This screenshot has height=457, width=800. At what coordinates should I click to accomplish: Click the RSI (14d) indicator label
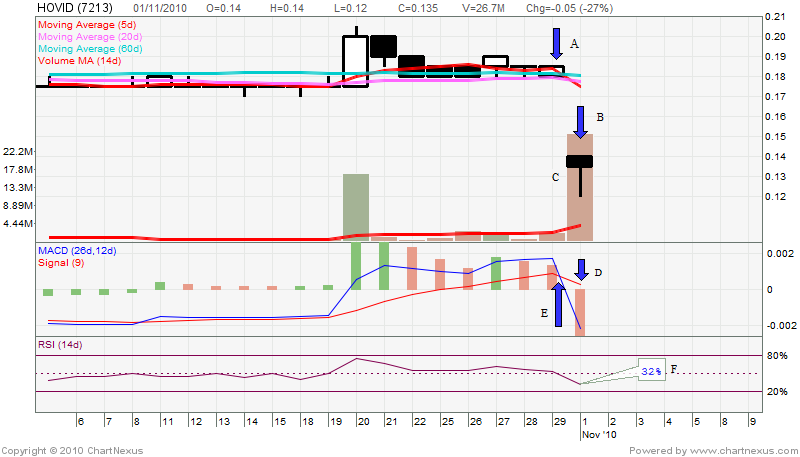pos(60,345)
